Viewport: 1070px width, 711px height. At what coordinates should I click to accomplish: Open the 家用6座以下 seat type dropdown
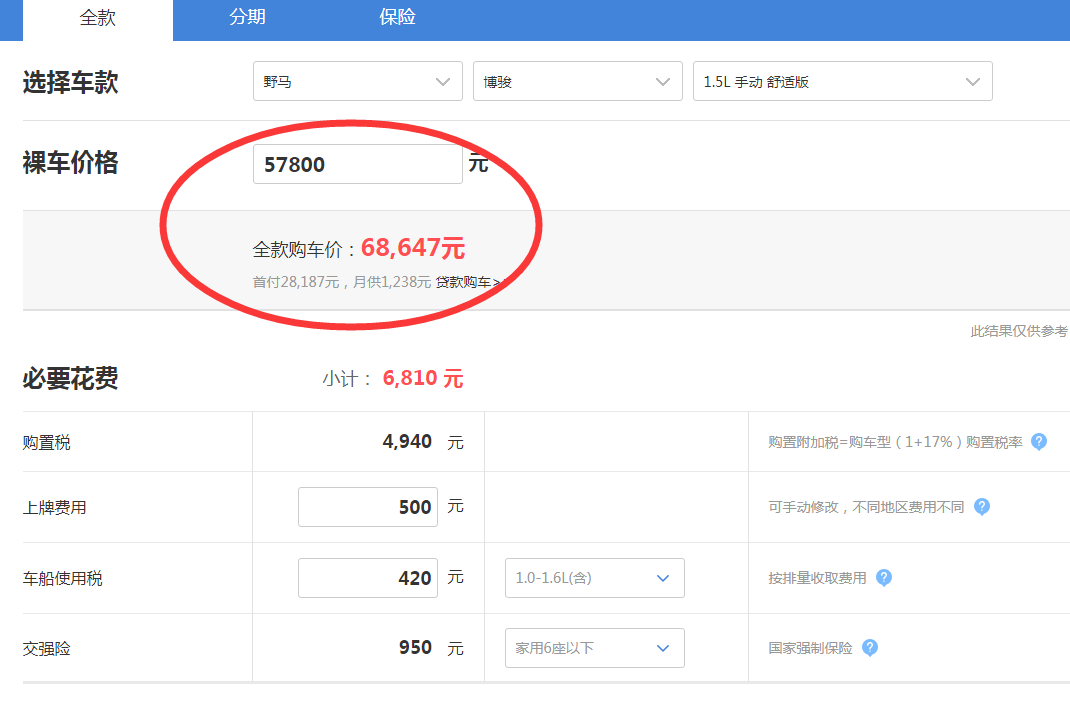coord(594,648)
